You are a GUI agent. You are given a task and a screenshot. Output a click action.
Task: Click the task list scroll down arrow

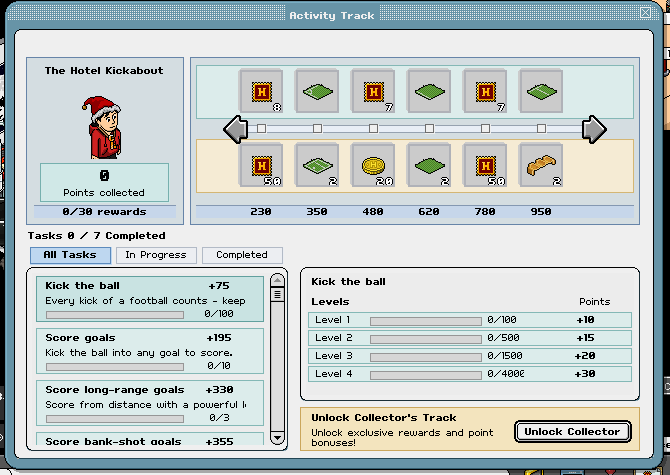pyautogui.click(x=277, y=438)
